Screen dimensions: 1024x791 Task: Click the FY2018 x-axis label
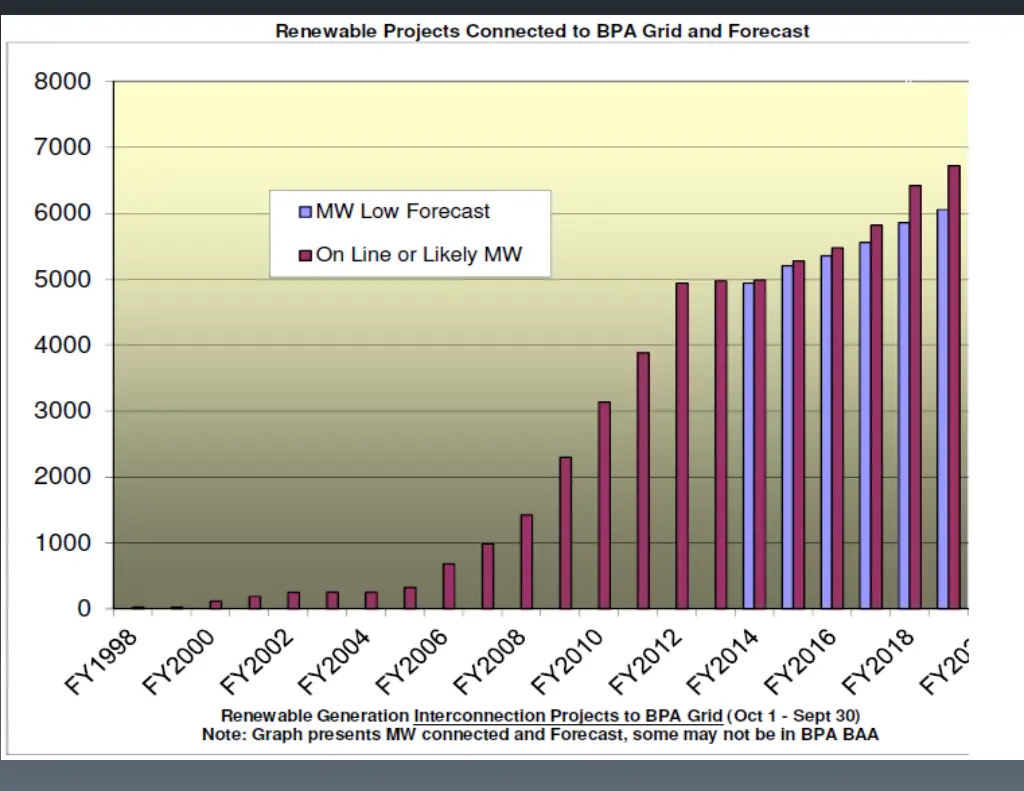(878, 661)
